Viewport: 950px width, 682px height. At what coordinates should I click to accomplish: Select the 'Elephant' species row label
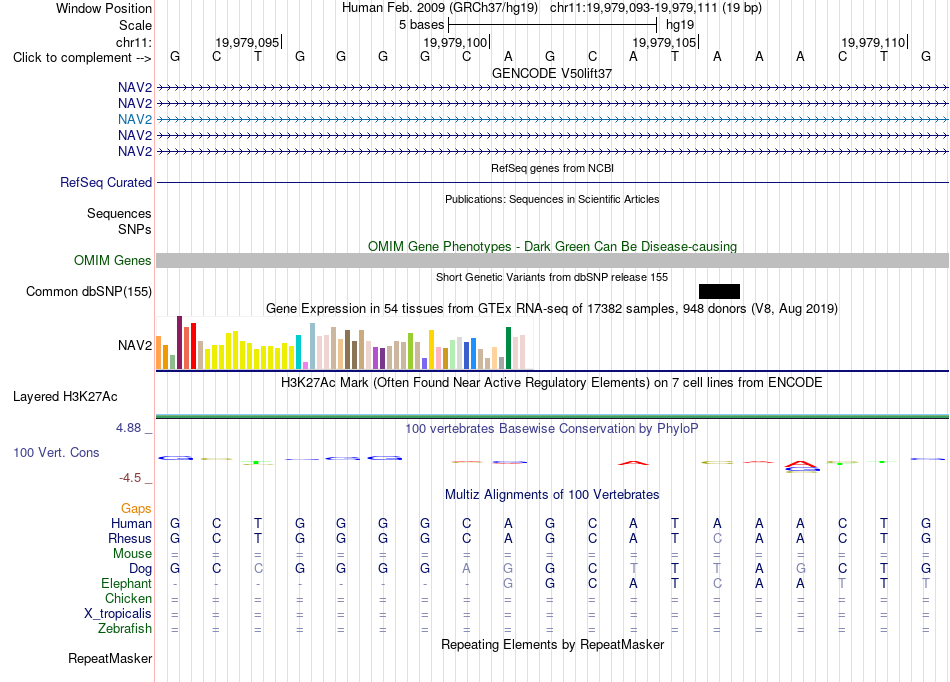(x=127, y=583)
